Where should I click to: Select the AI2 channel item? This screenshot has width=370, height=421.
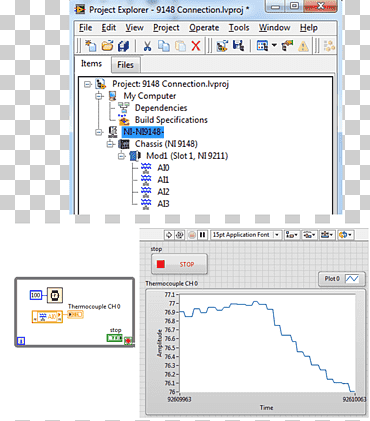(163, 192)
